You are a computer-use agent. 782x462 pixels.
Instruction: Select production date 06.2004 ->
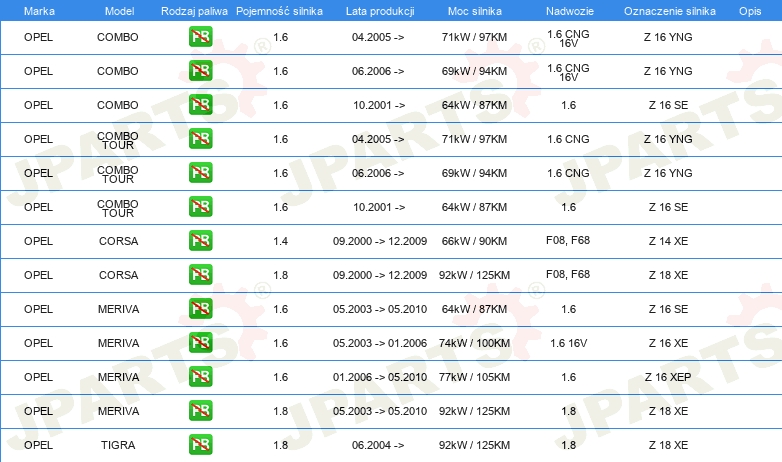(378, 445)
